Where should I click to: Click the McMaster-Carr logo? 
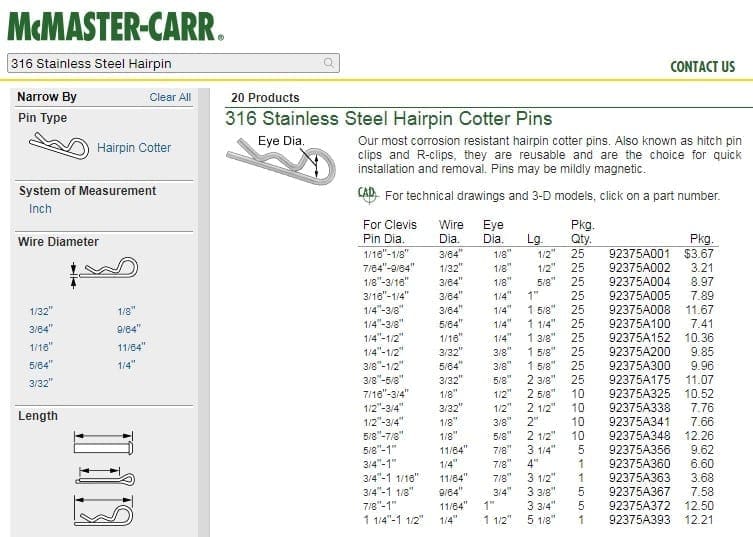(x=115, y=26)
